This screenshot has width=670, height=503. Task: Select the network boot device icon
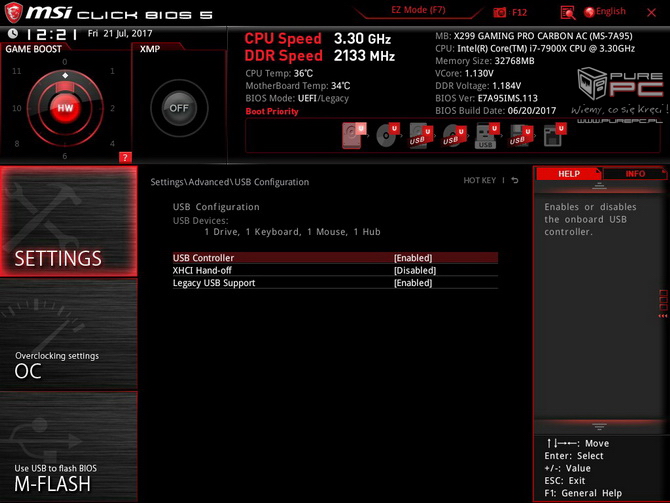554,135
